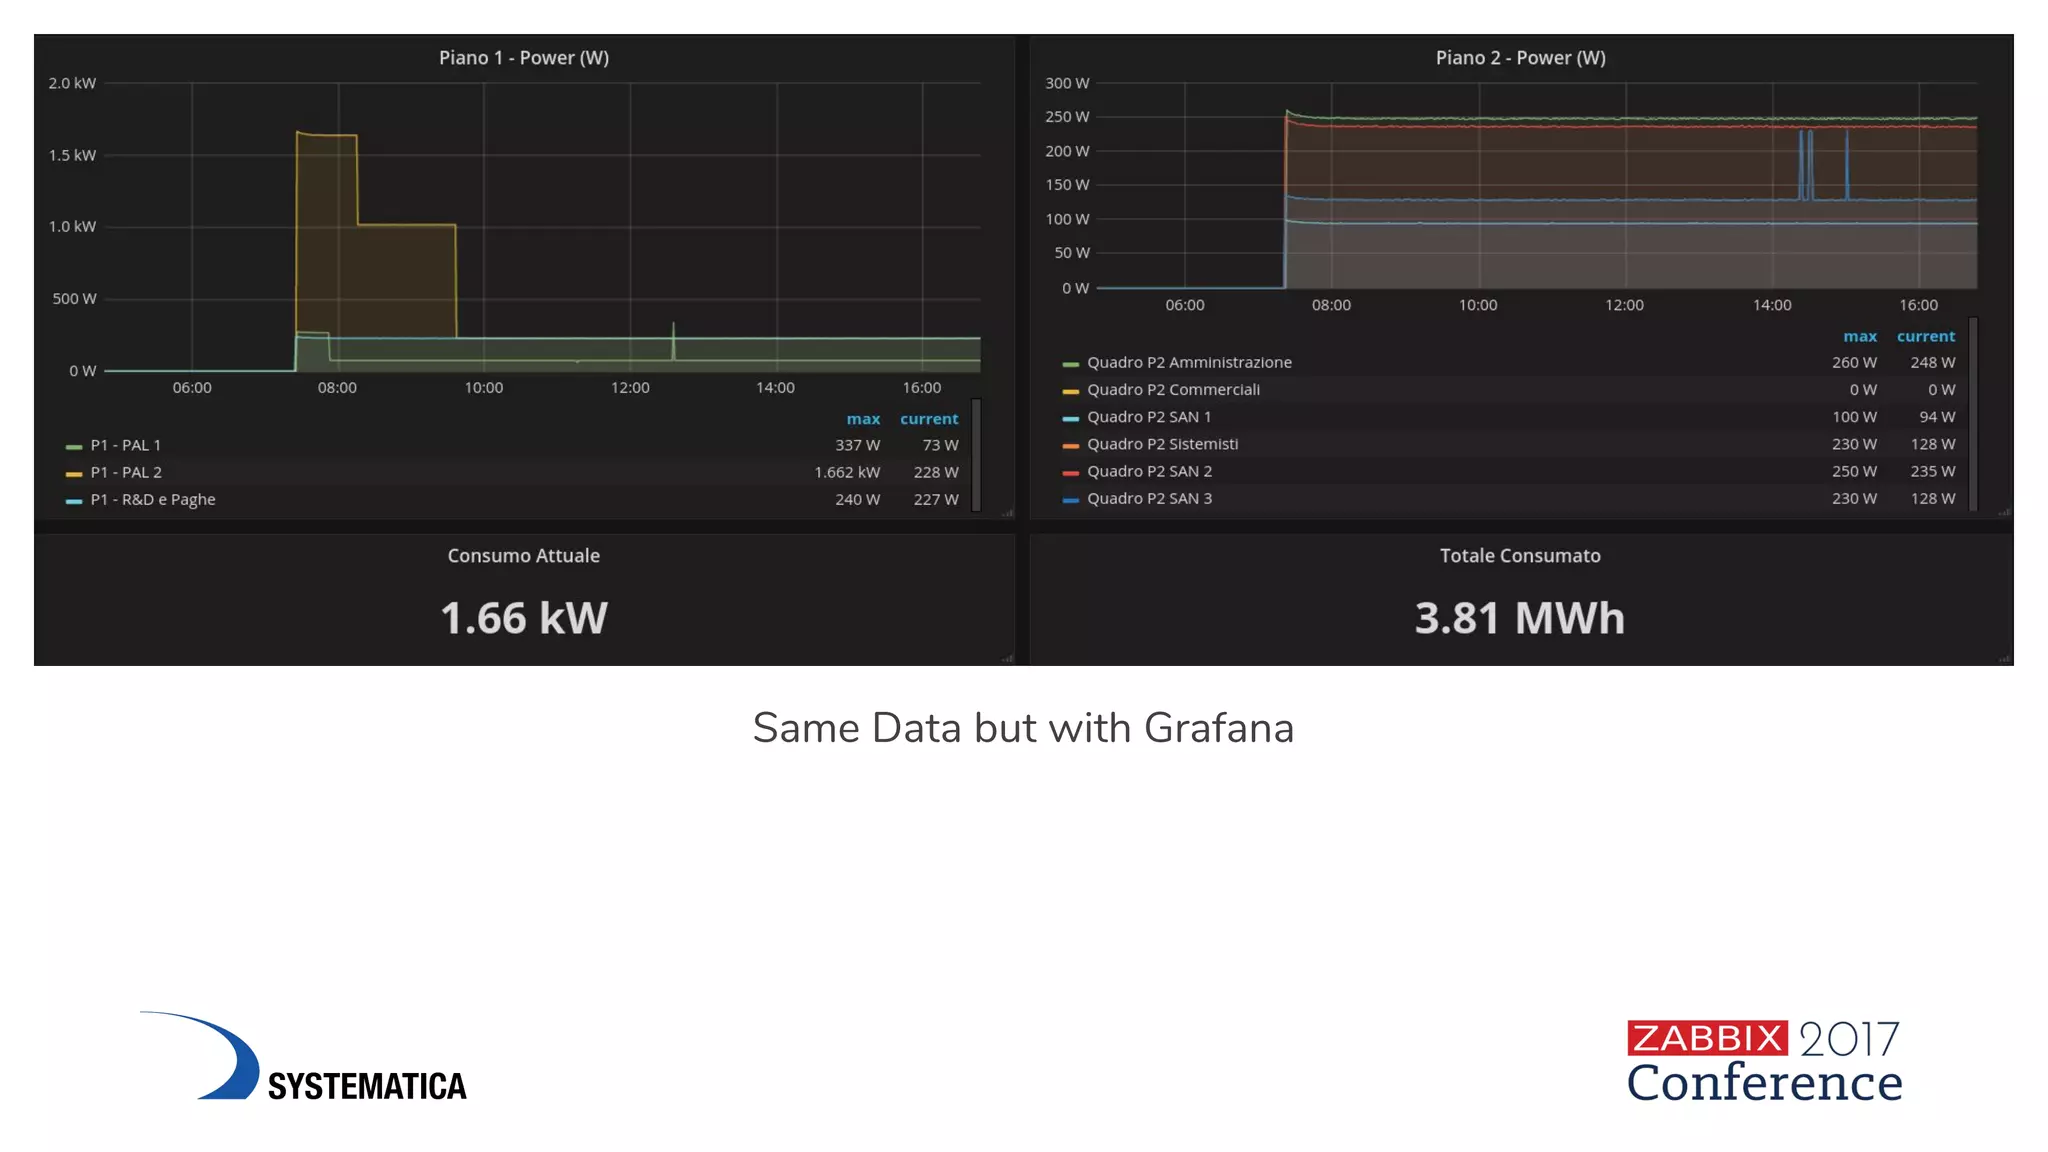The width and height of the screenshot is (2048, 1152).
Task: Click the Systematica logo
Action: pyautogui.click(x=303, y=1056)
